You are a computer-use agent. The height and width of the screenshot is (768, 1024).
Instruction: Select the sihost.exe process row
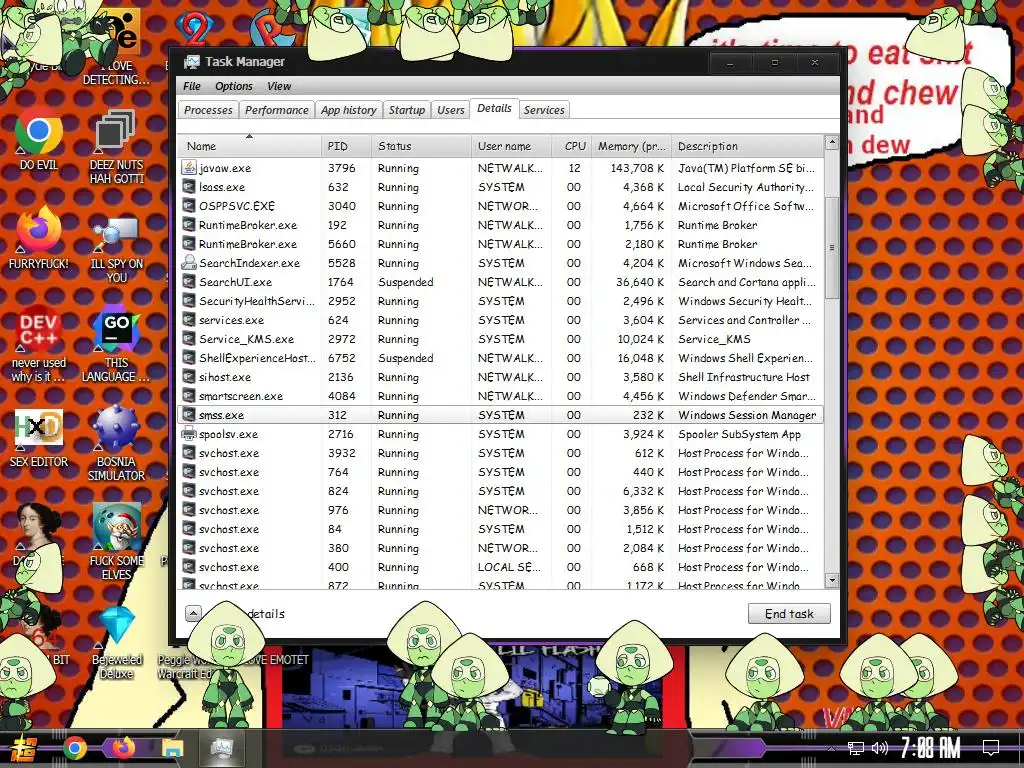pyautogui.click(x=500, y=377)
